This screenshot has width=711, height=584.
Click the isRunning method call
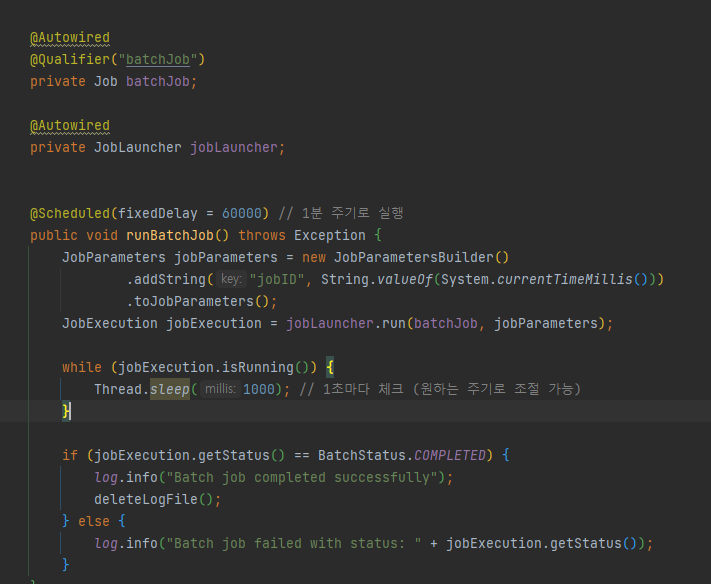258,367
